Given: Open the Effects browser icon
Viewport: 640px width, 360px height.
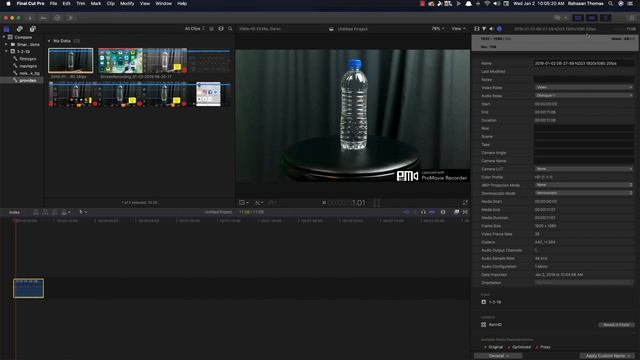Looking at the screenshot, I should click(457, 212).
